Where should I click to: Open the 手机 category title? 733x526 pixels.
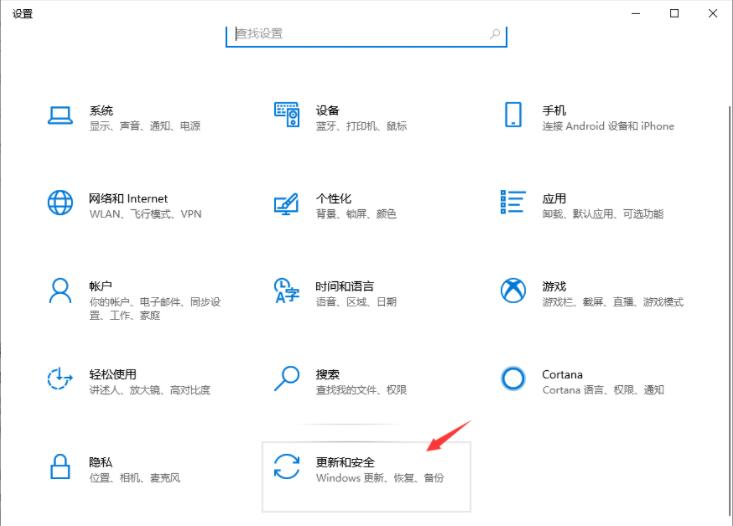coord(554,110)
